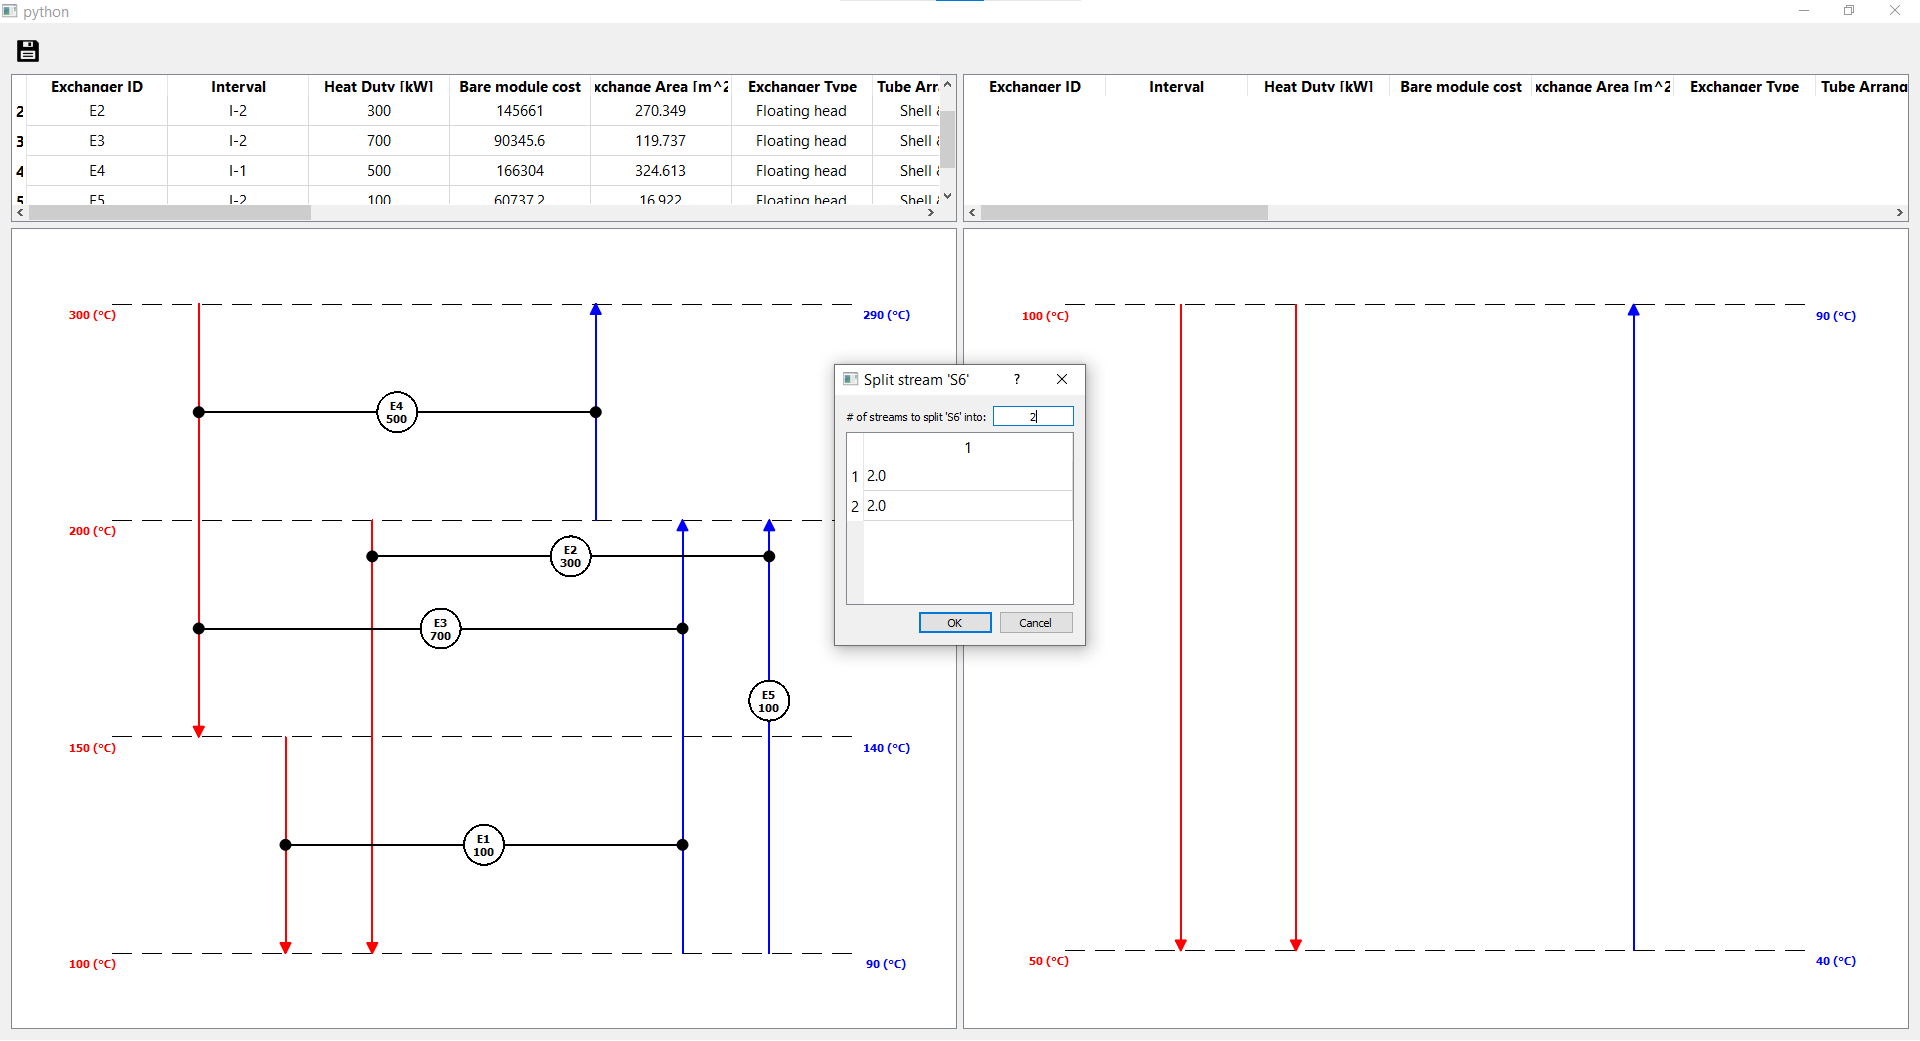Select the E3 700 exchanger node
1920x1041 pixels.
(440, 629)
